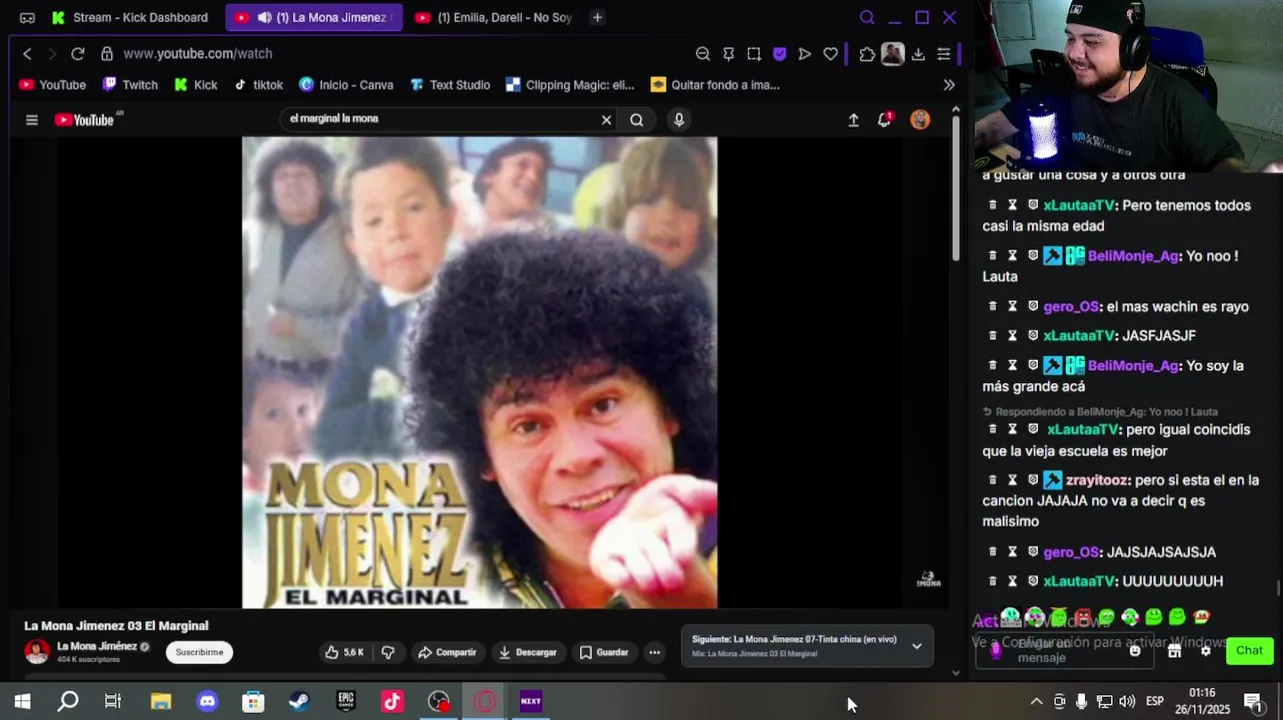The height and width of the screenshot is (720, 1283).
Task: Open the YouTube hamburger guide menu
Action: point(32,120)
